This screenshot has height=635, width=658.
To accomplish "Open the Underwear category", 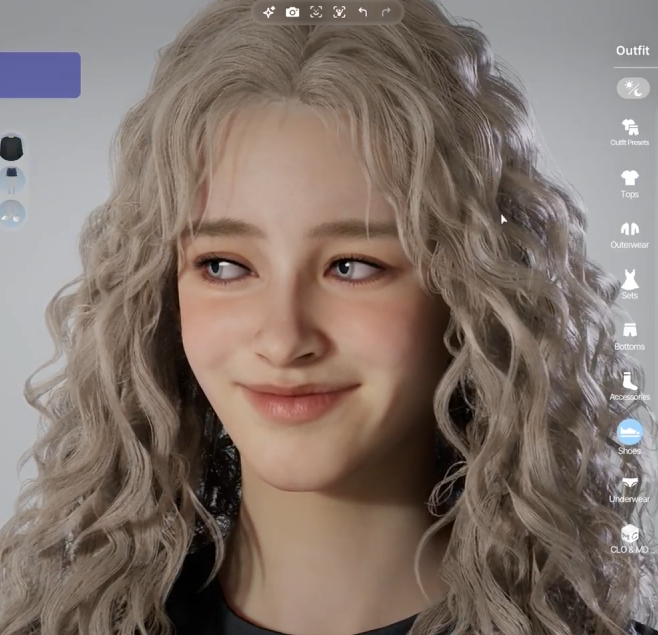I will (629, 489).
